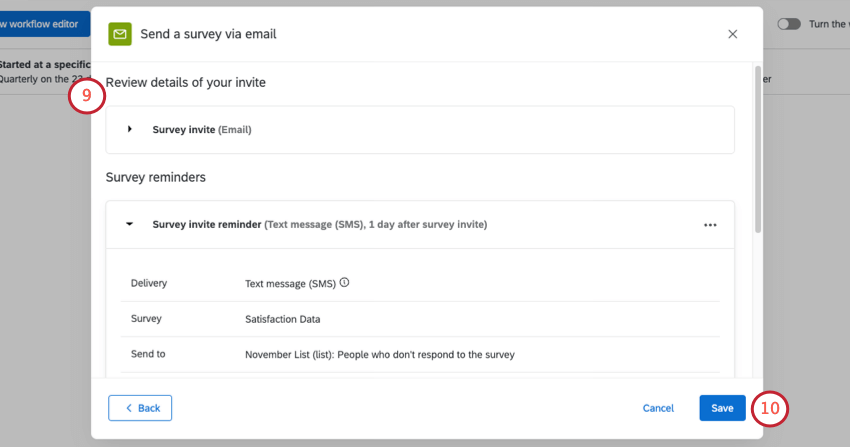Viewport: 850px width, 447px height.
Task: Close the Send a survey via email dialog
Action: coord(732,34)
